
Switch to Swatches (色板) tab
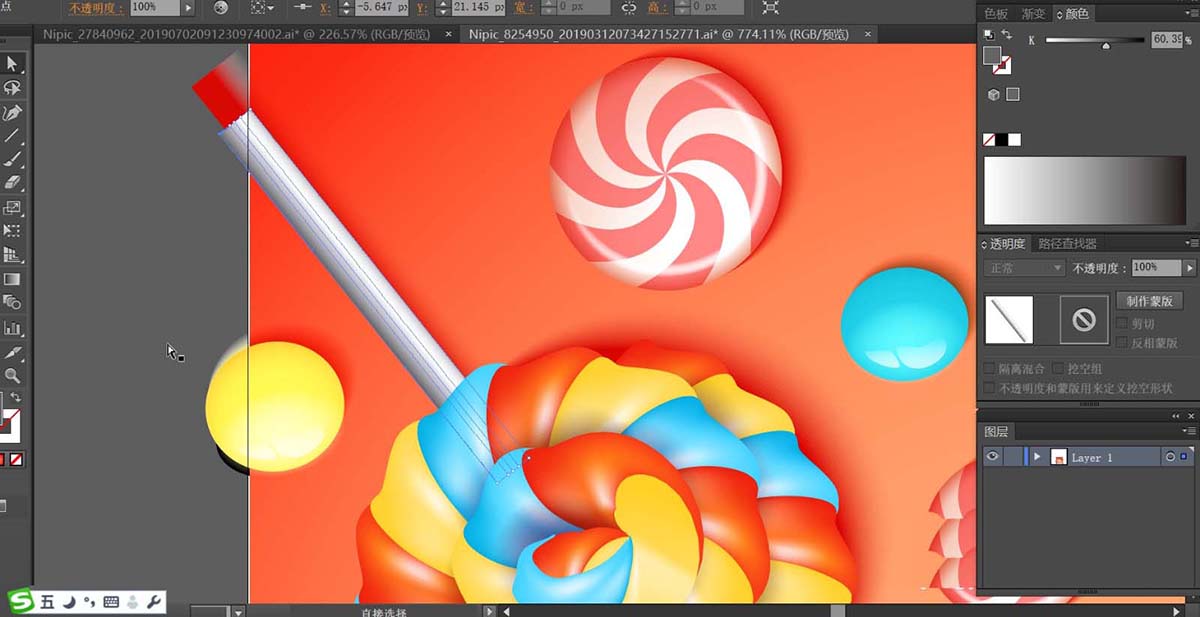[996, 14]
